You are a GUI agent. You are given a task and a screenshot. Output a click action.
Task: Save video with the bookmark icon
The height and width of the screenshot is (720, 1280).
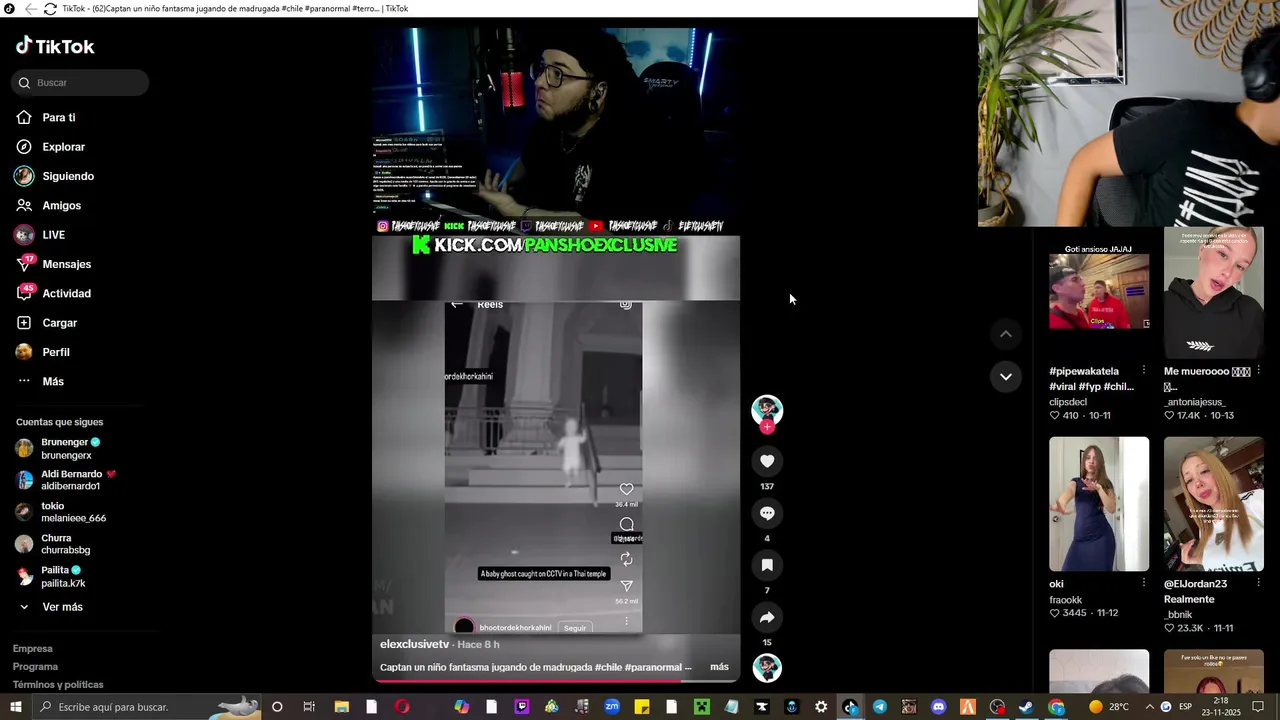[767, 565]
